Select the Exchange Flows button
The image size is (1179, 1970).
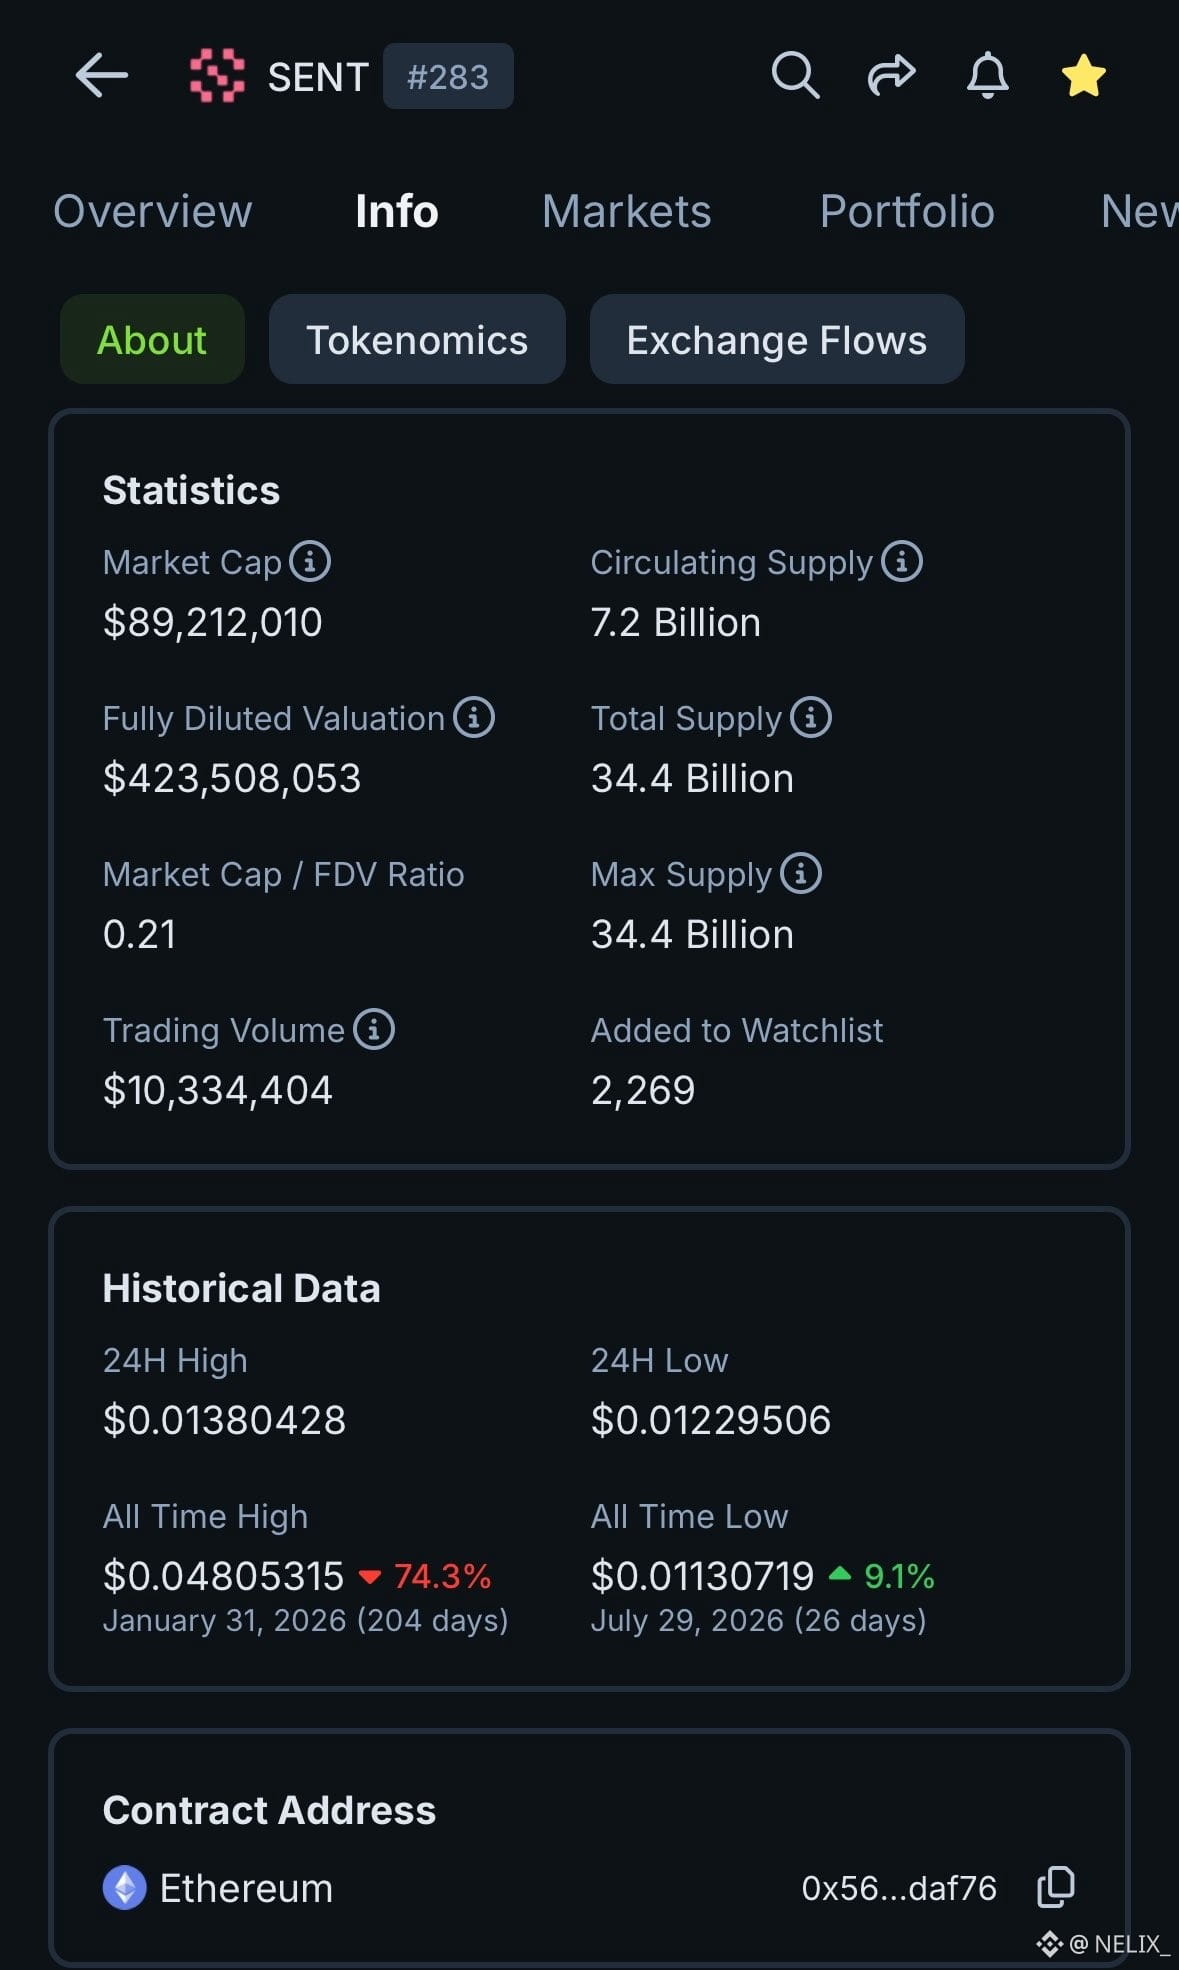777,339
